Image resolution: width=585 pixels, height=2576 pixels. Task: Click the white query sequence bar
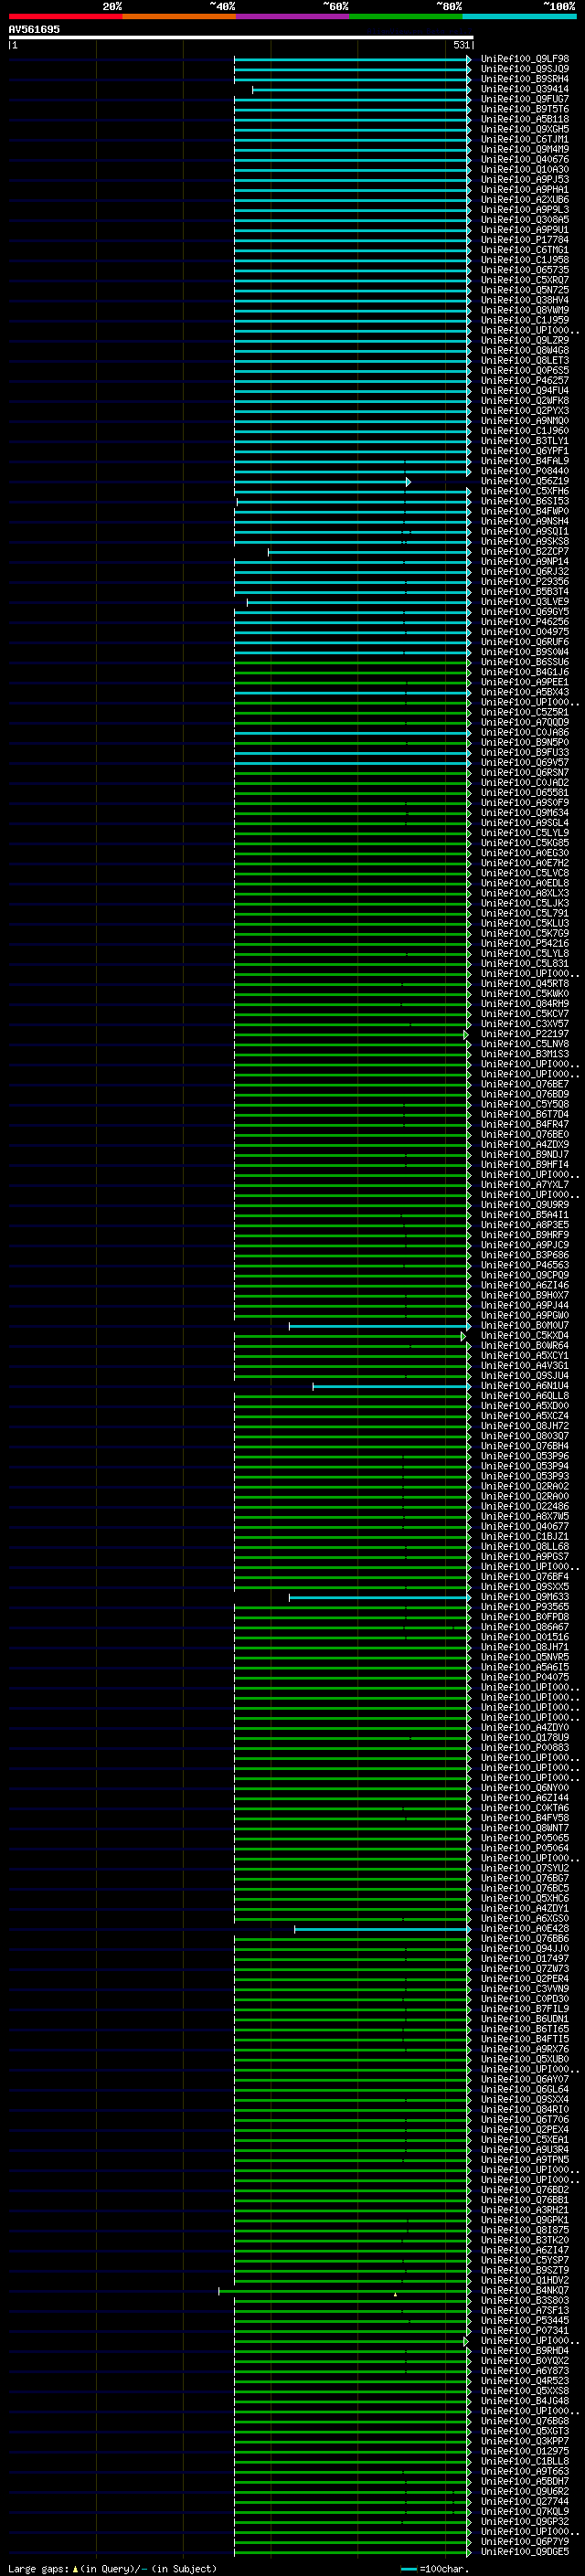240,37
